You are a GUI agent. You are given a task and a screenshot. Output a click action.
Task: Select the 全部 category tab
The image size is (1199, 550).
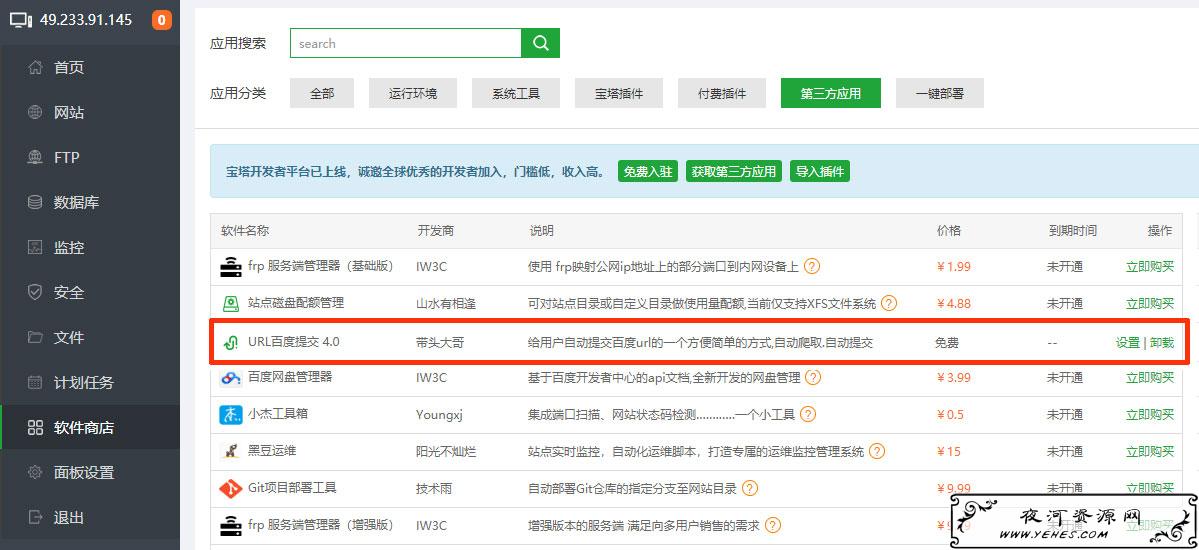321,93
